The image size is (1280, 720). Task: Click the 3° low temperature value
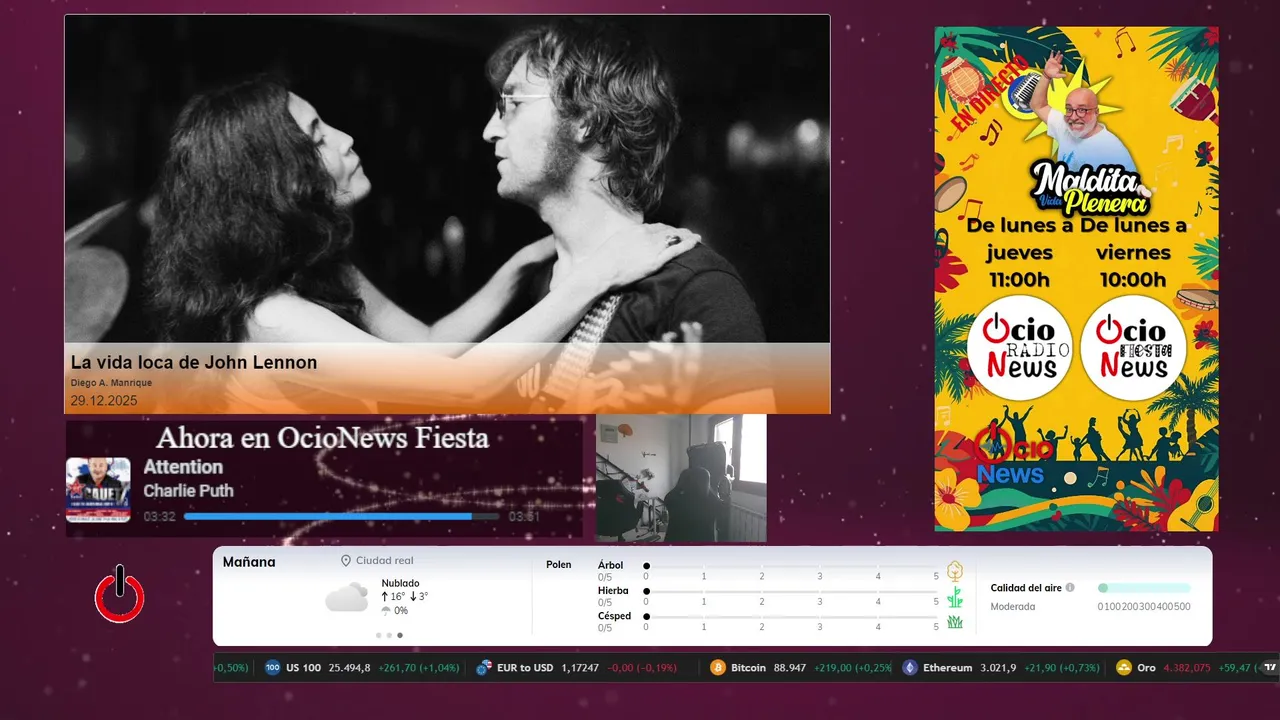point(423,597)
